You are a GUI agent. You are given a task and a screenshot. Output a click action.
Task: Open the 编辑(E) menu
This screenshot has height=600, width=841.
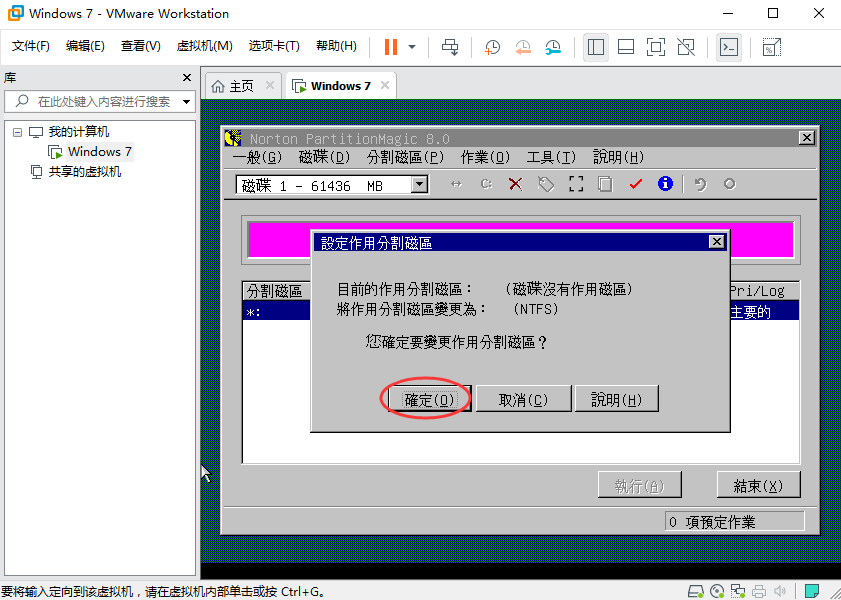coord(85,46)
